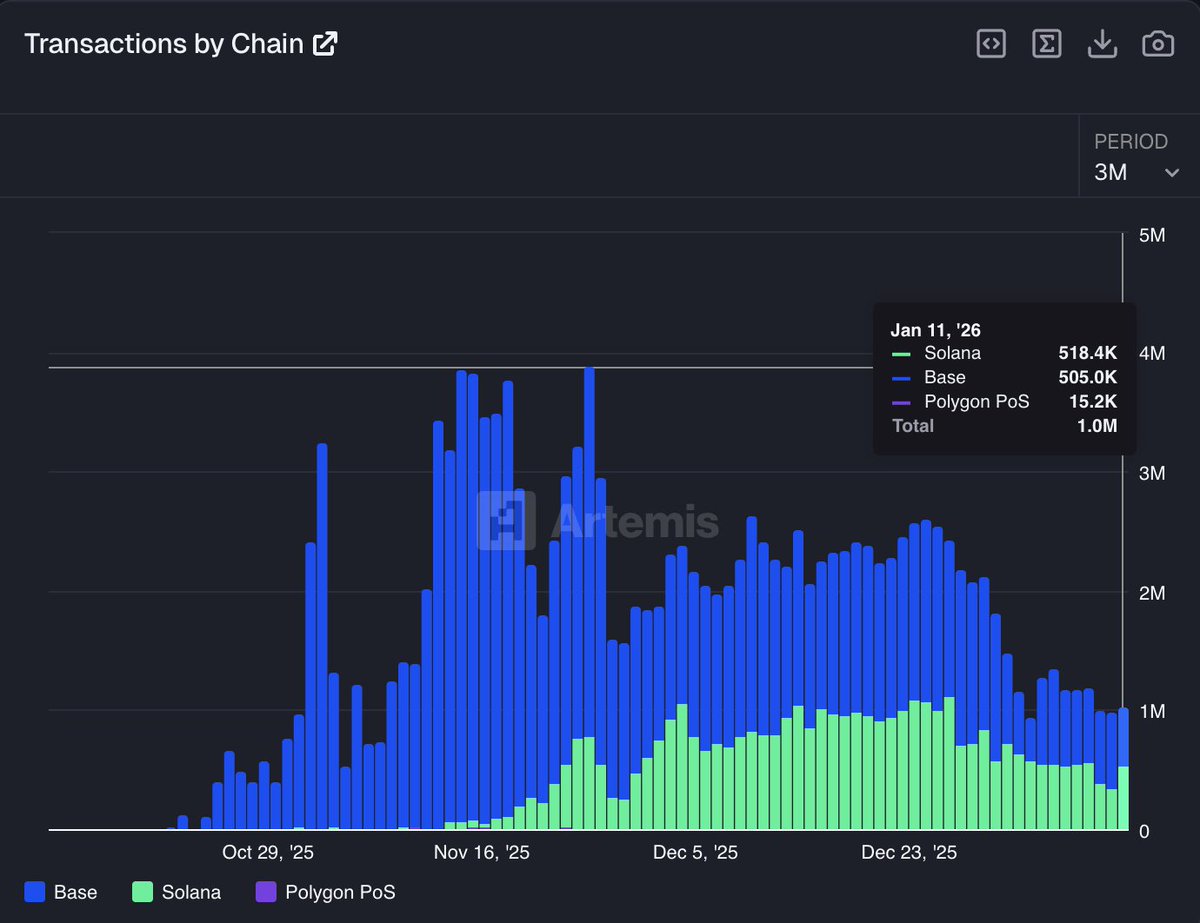Select the Total 1.0M tooltip value

1097,426
